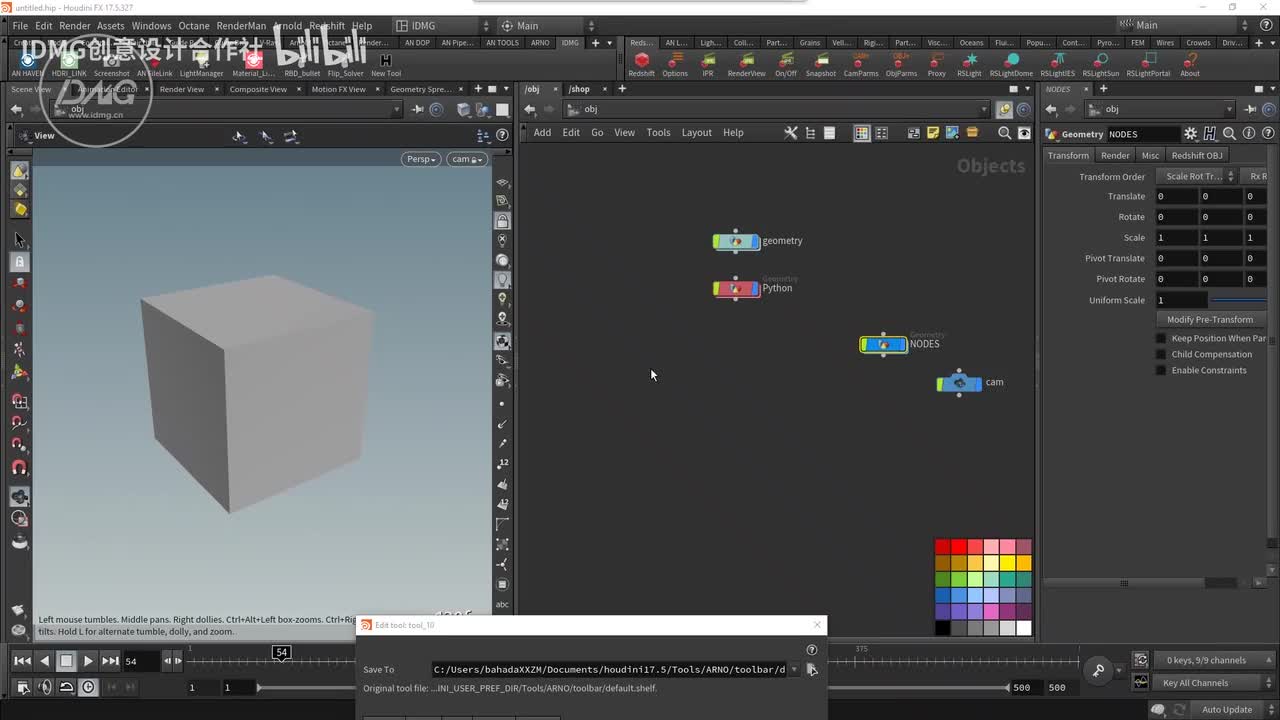The width and height of the screenshot is (1280, 720).
Task: Click the tool dialog's Save To file chooser icon
Action: coord(812,670)
